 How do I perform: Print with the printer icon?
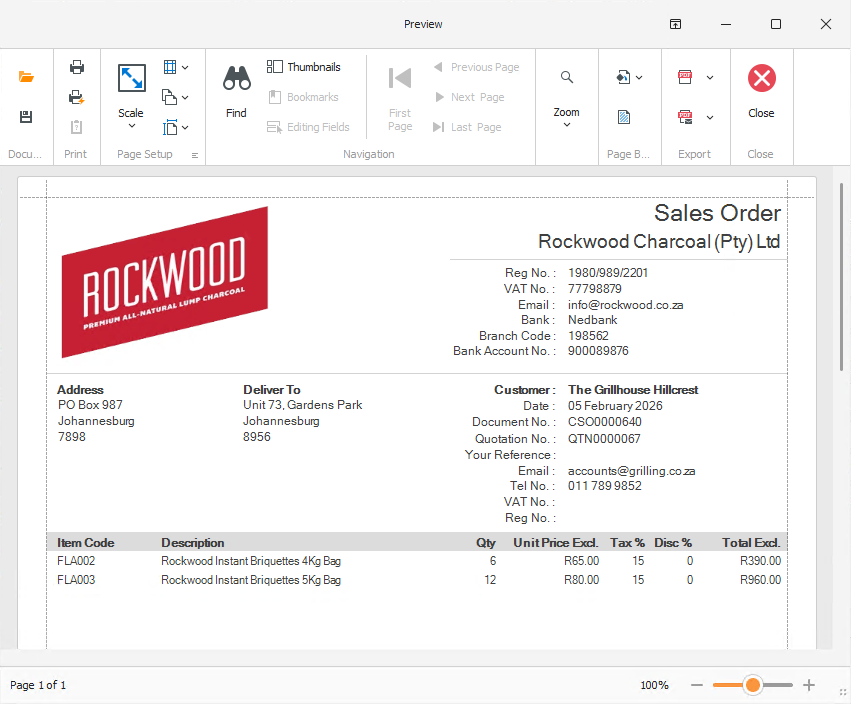(77, 67)
